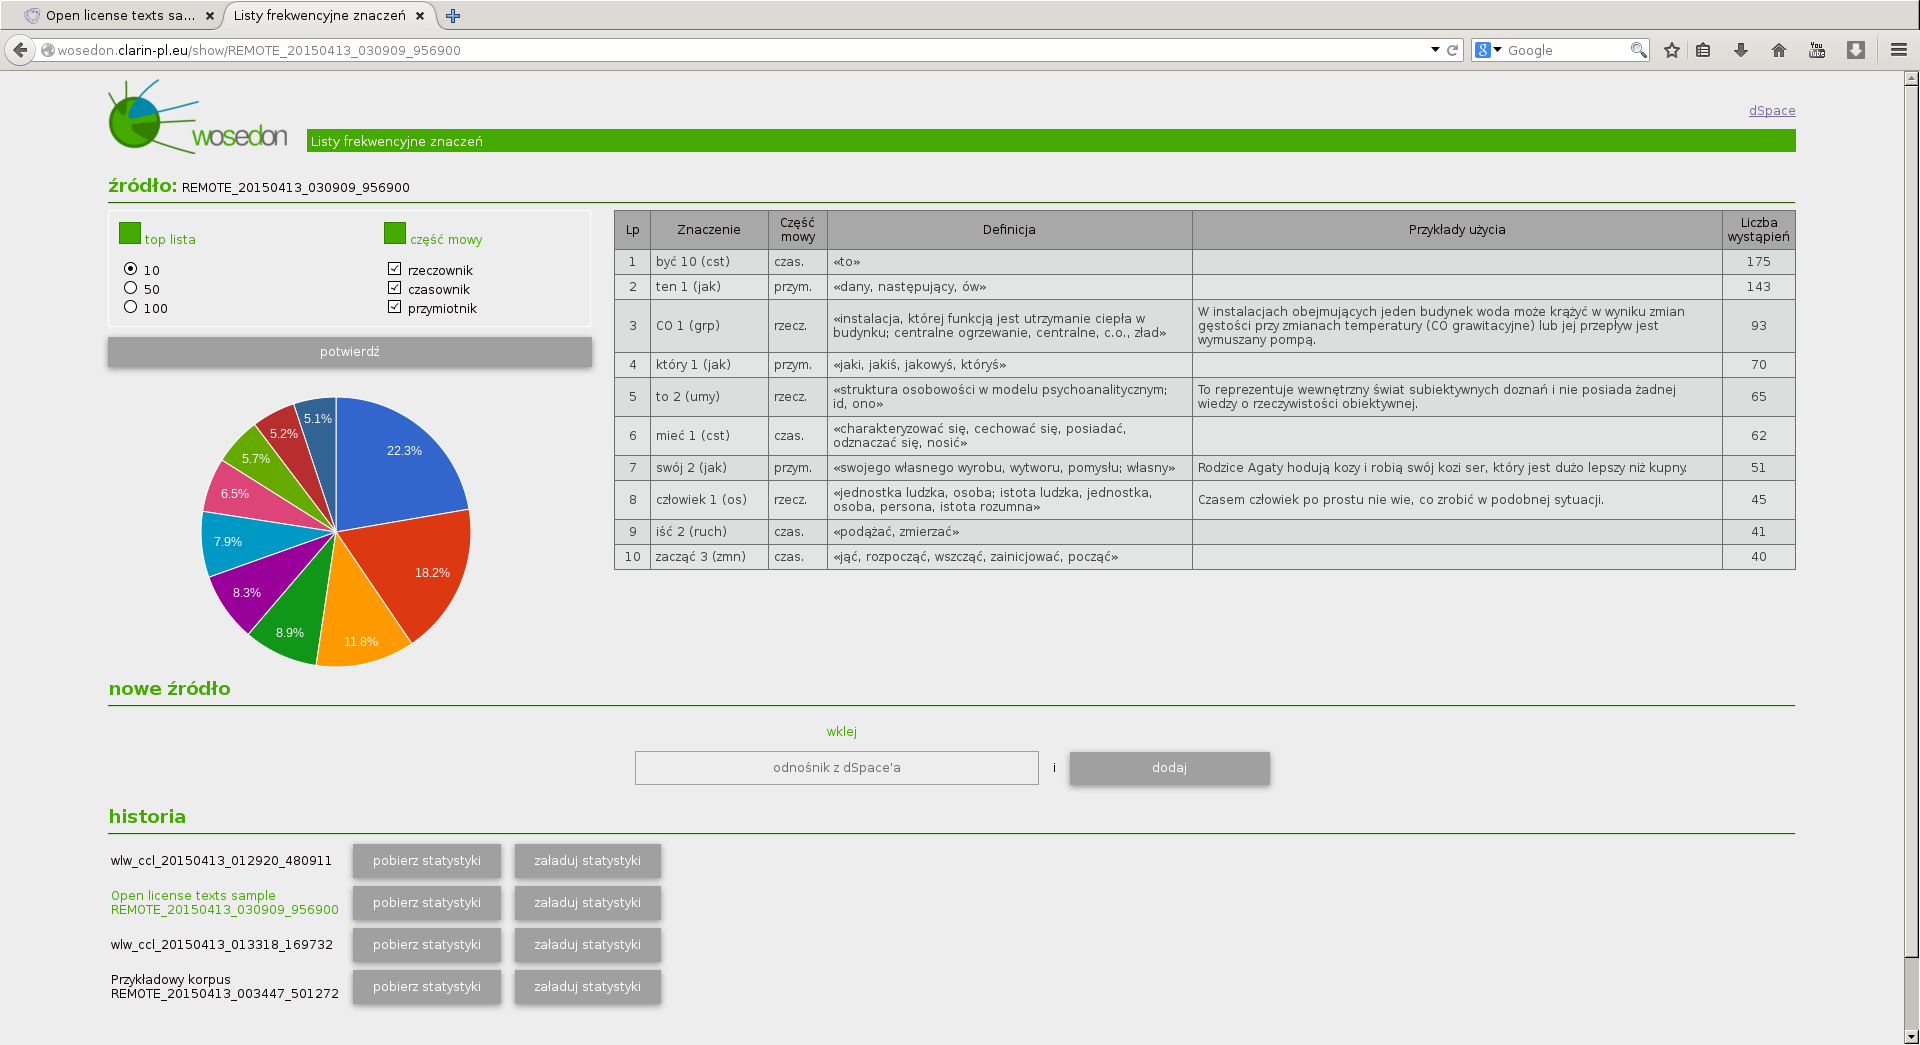Click the scrollbar down arrow

tap(1911, 1037)
